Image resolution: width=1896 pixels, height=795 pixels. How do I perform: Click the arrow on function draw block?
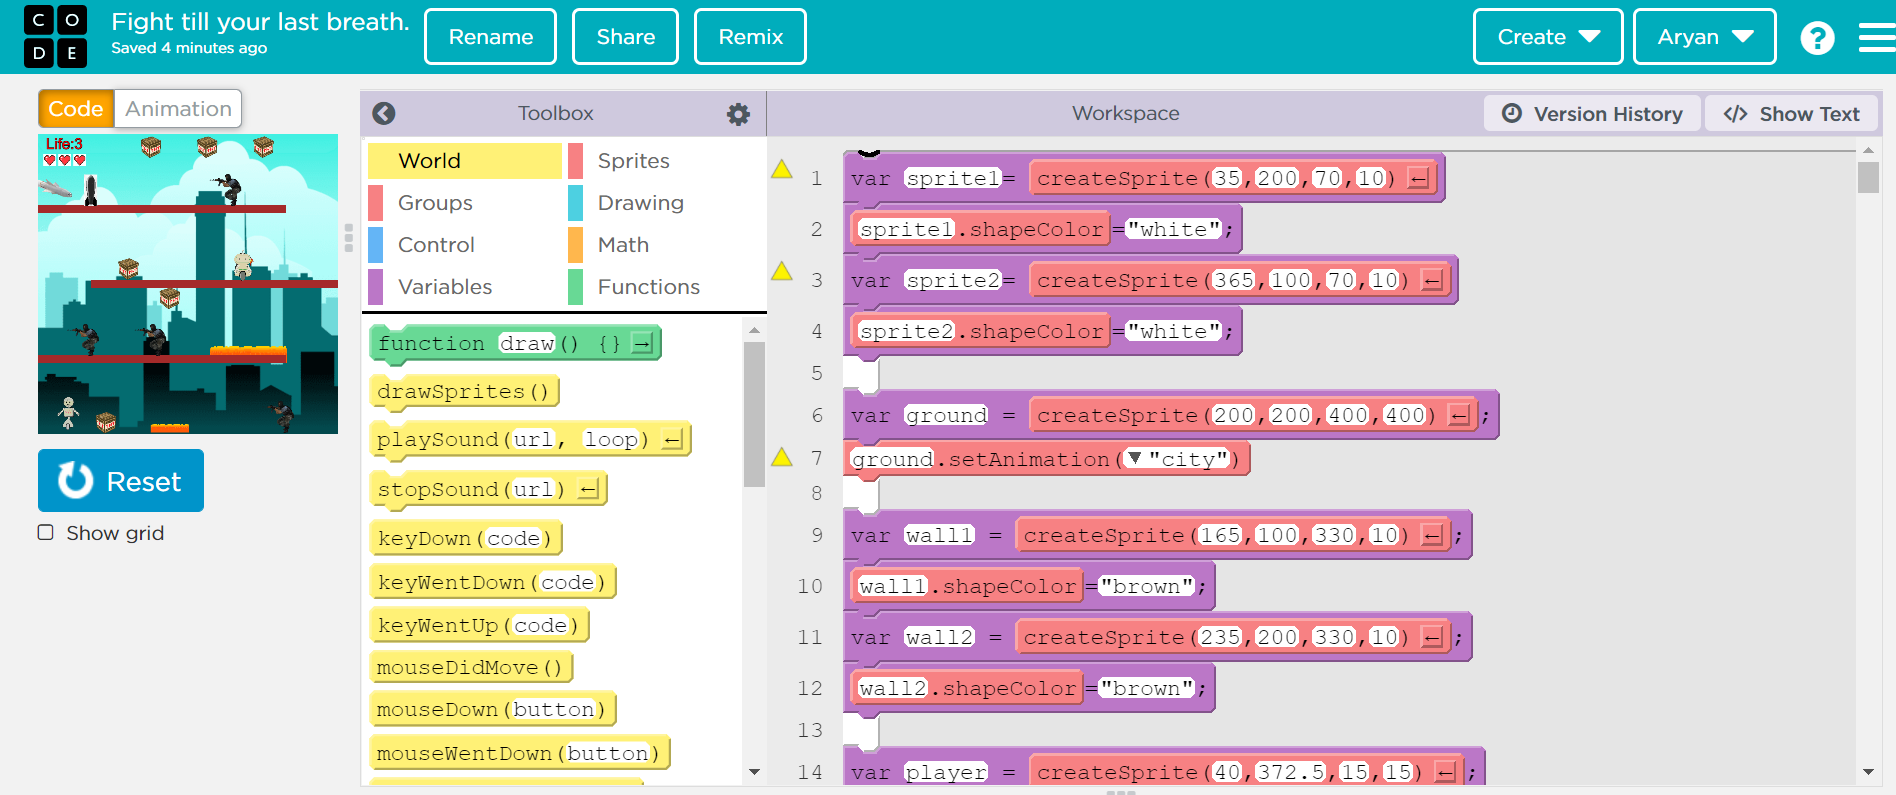click(x=642, y=344)
